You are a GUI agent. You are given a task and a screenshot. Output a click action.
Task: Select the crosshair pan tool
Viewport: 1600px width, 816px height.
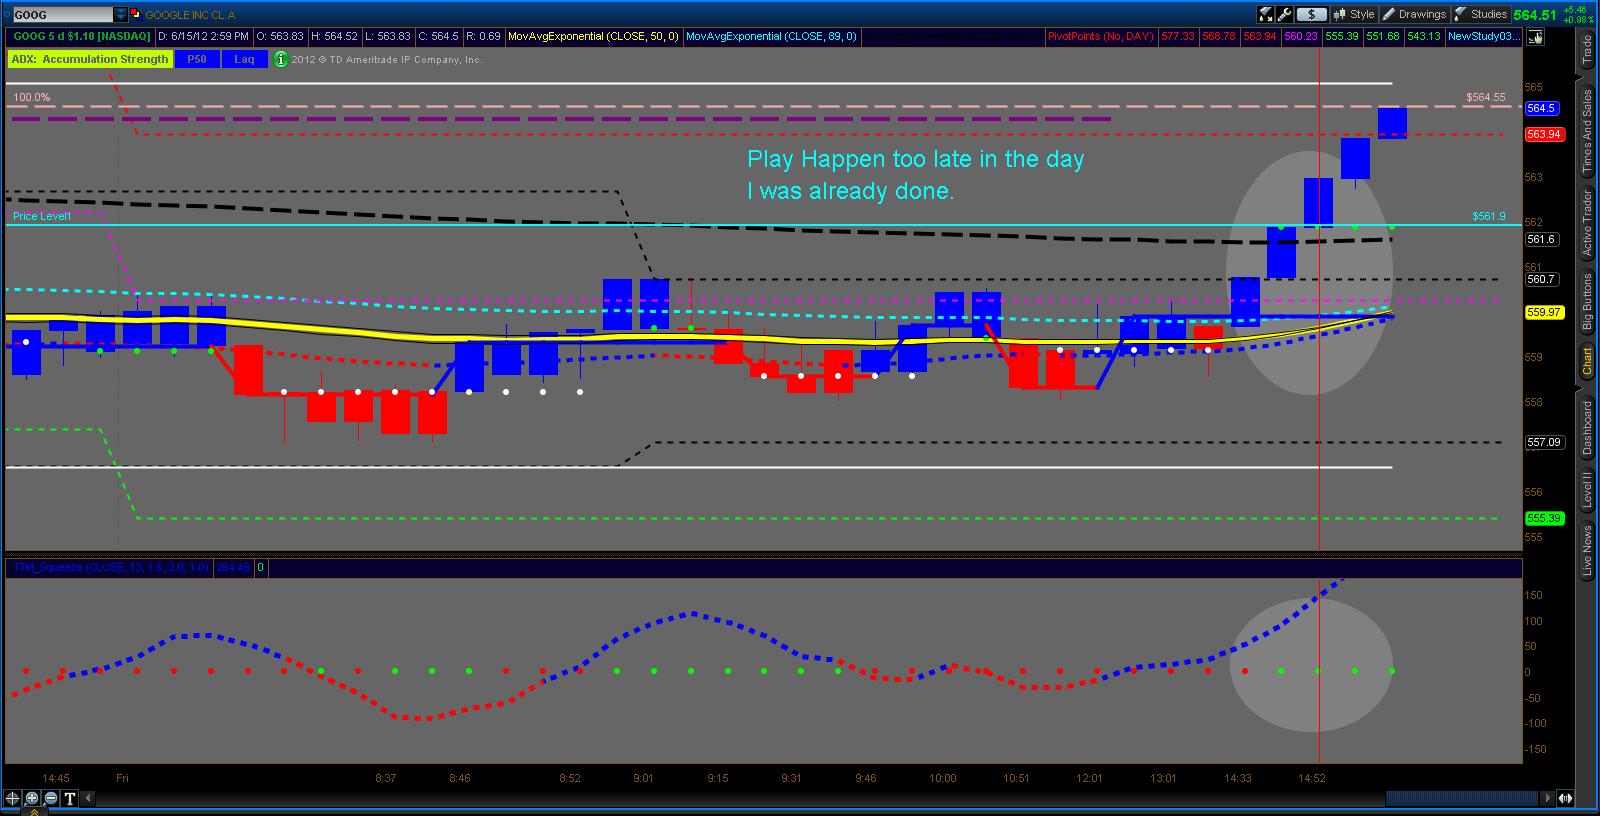13,798
